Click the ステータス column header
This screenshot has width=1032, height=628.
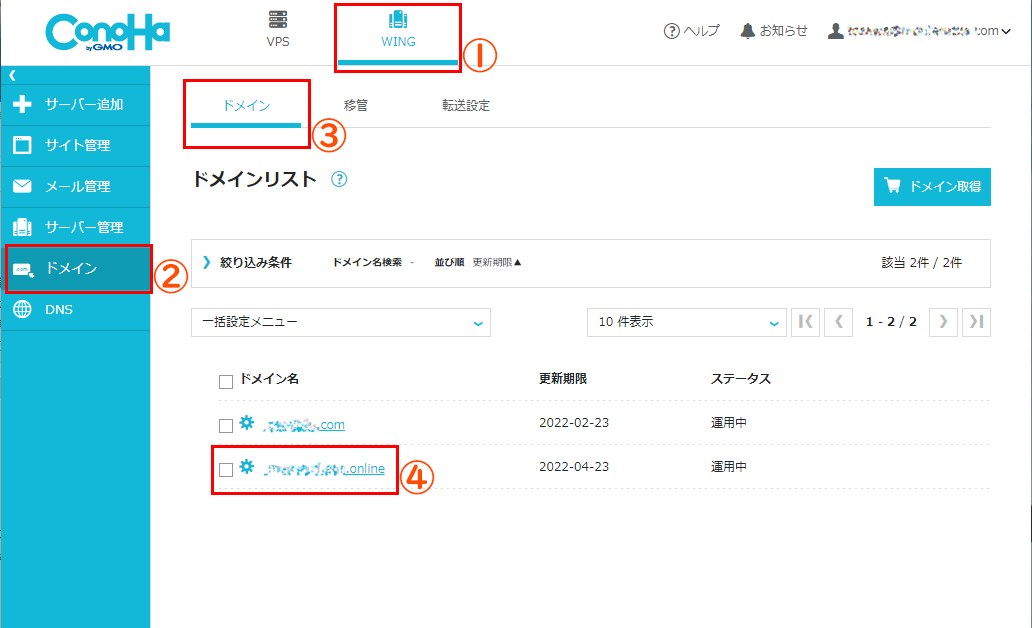click(740, 379)
